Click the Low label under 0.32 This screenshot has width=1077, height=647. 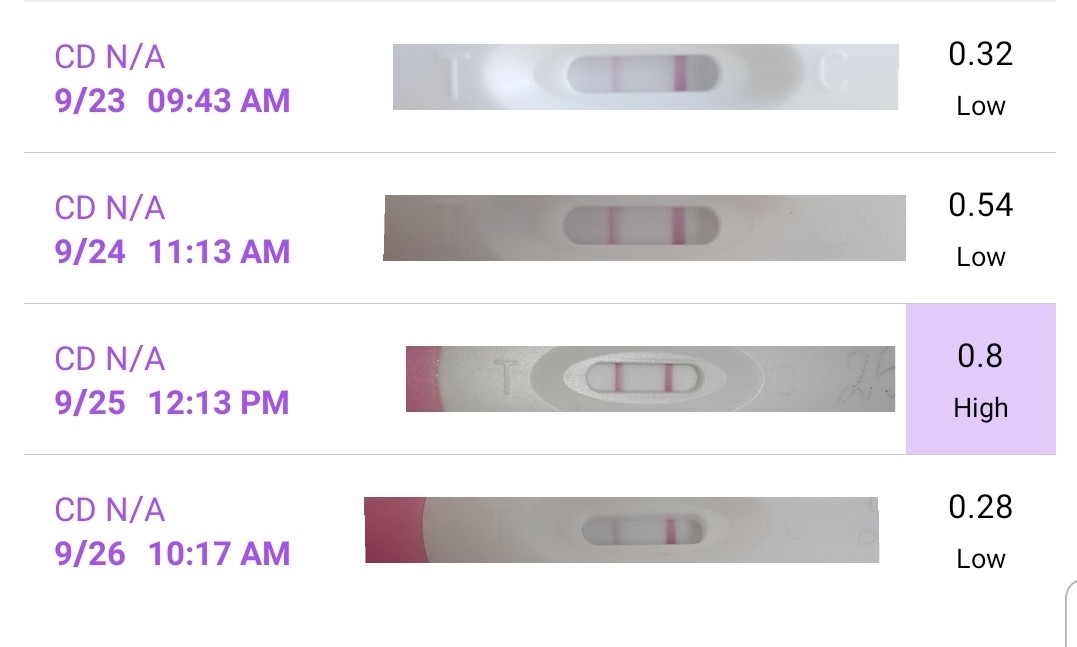pyautogui.click(x=980, y=106)
